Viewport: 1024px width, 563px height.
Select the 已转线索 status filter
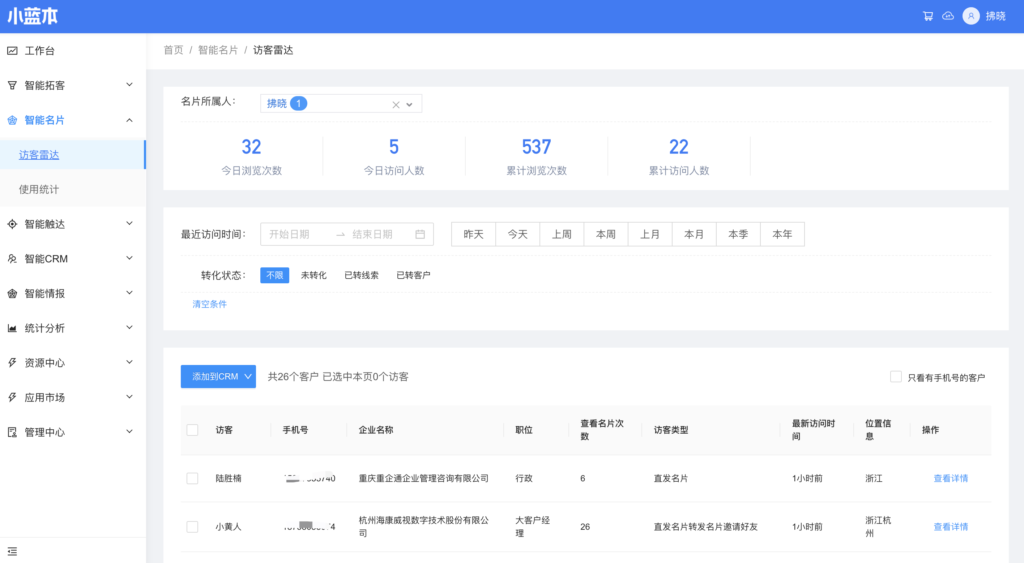click(x=361, y=275)
